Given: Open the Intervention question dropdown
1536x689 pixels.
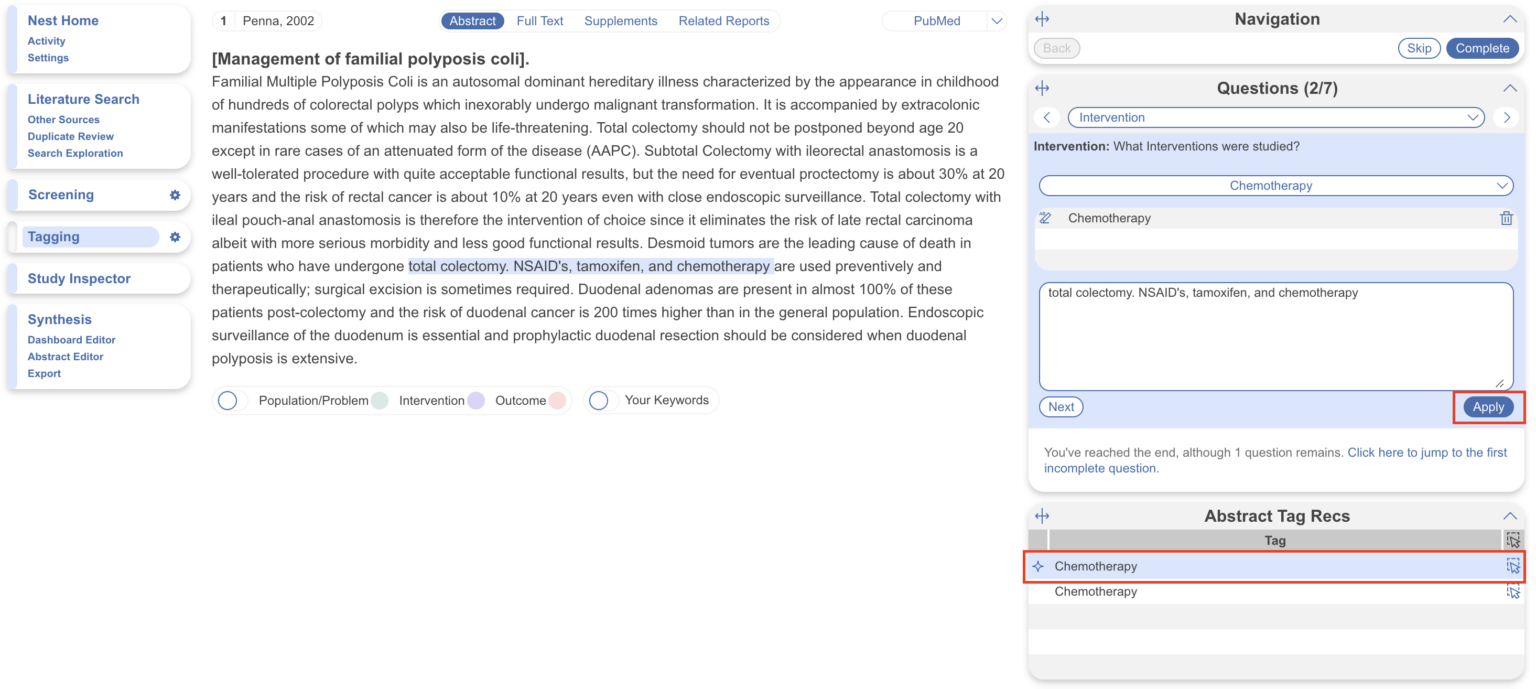Looking at the screenshot, I should tap(1275, 117).
